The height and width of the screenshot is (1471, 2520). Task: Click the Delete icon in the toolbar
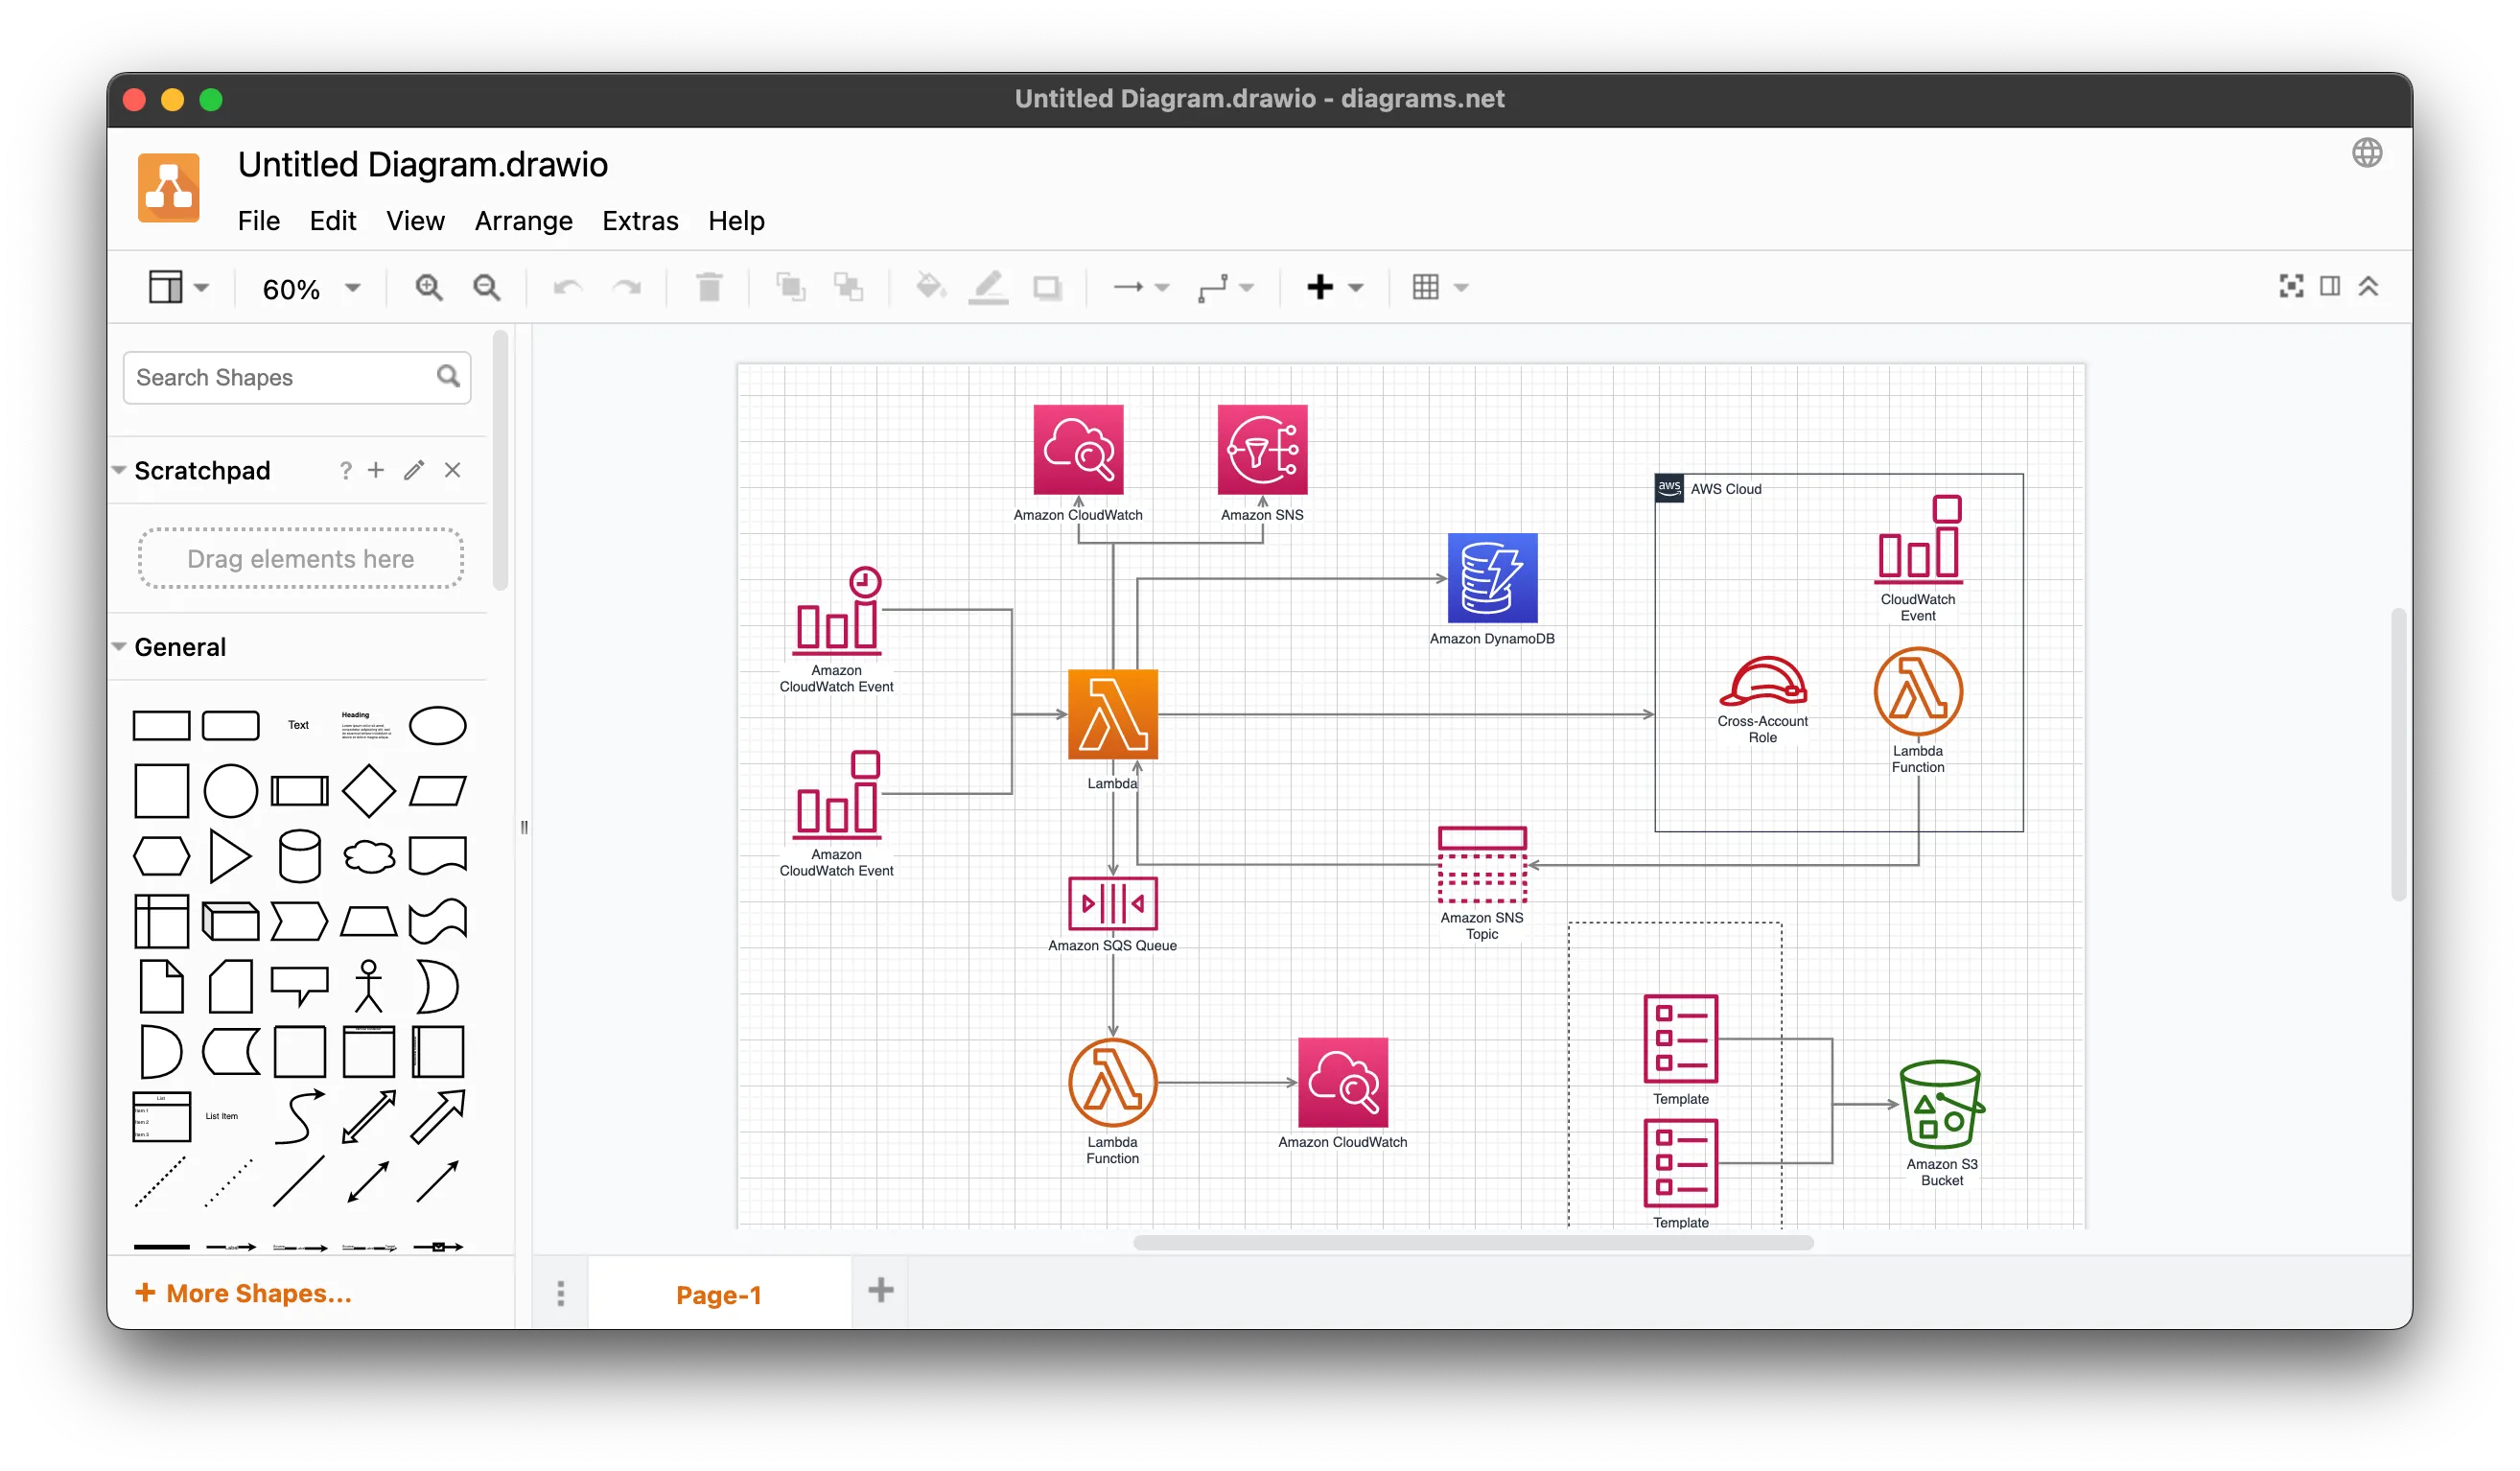tap(710, 287)
